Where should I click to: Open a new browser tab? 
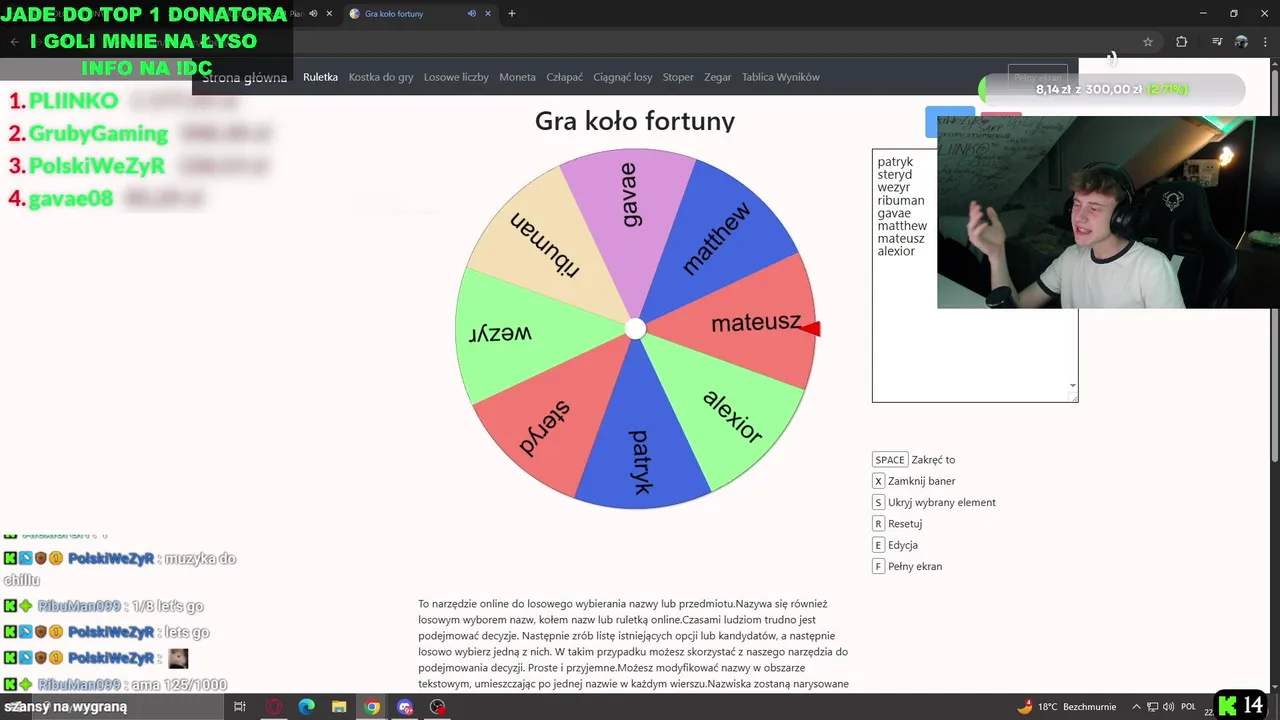512,13
